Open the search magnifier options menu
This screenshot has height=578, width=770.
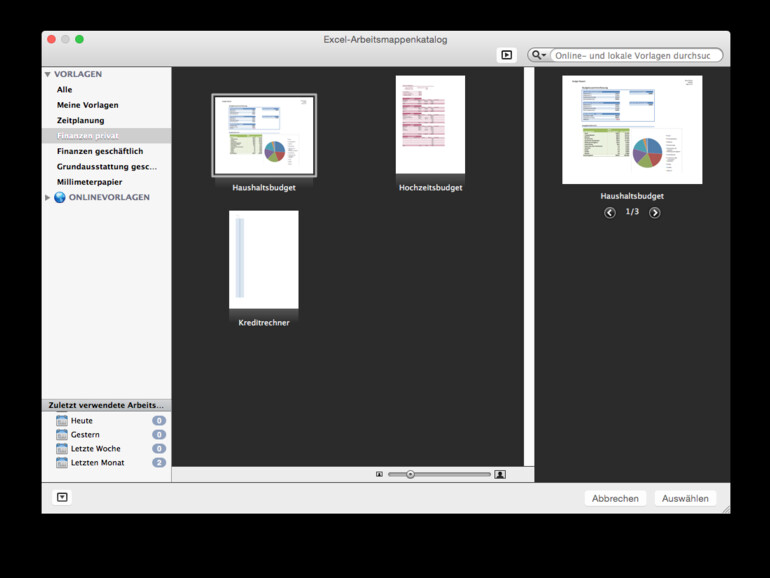click(539, 55)
